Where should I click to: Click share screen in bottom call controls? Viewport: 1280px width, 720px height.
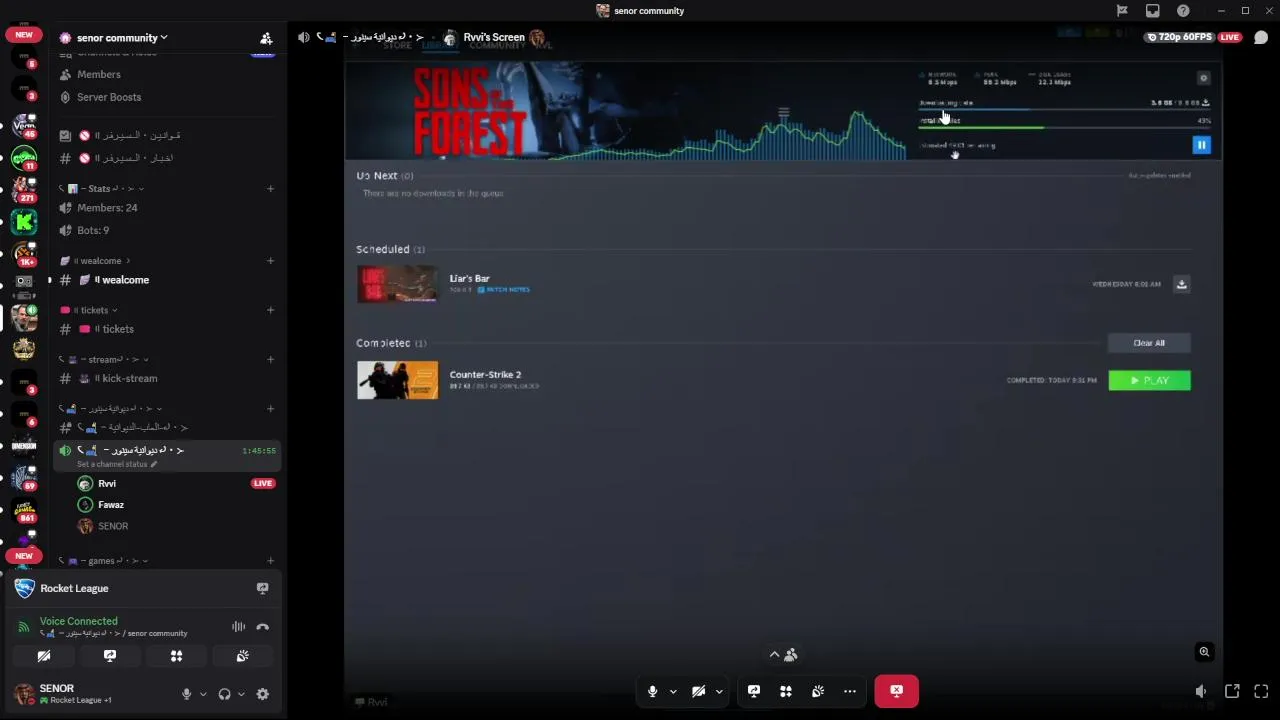coord(754,691)
